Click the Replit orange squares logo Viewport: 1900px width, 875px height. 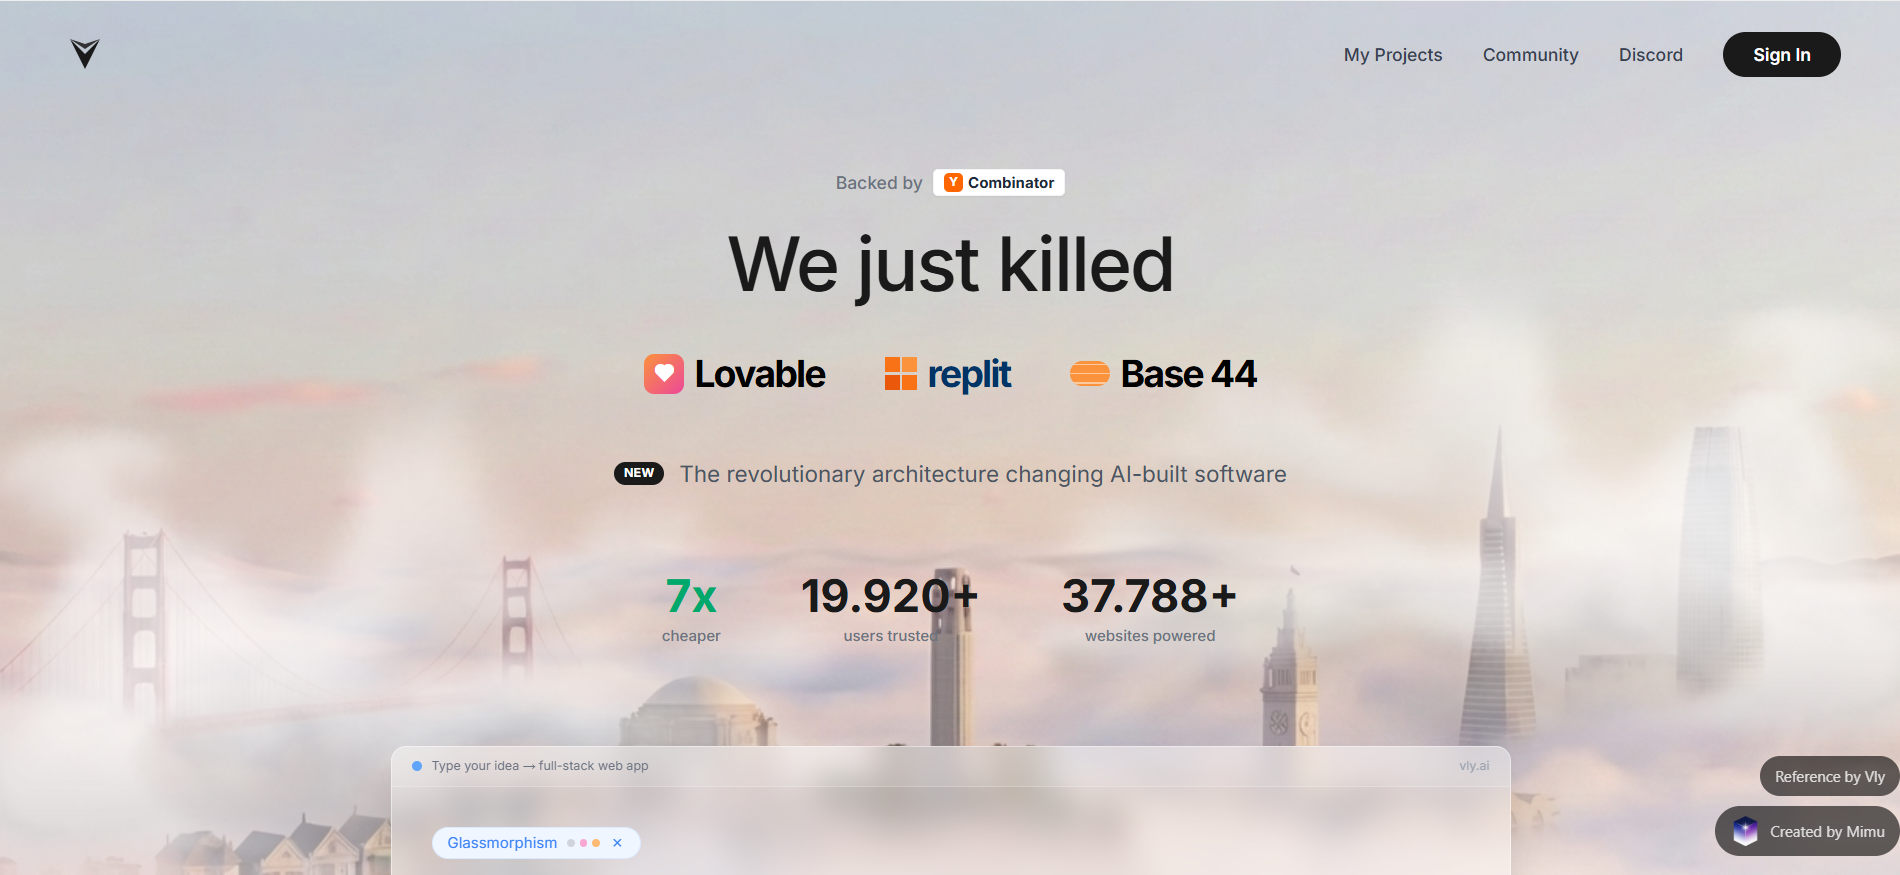900,374
